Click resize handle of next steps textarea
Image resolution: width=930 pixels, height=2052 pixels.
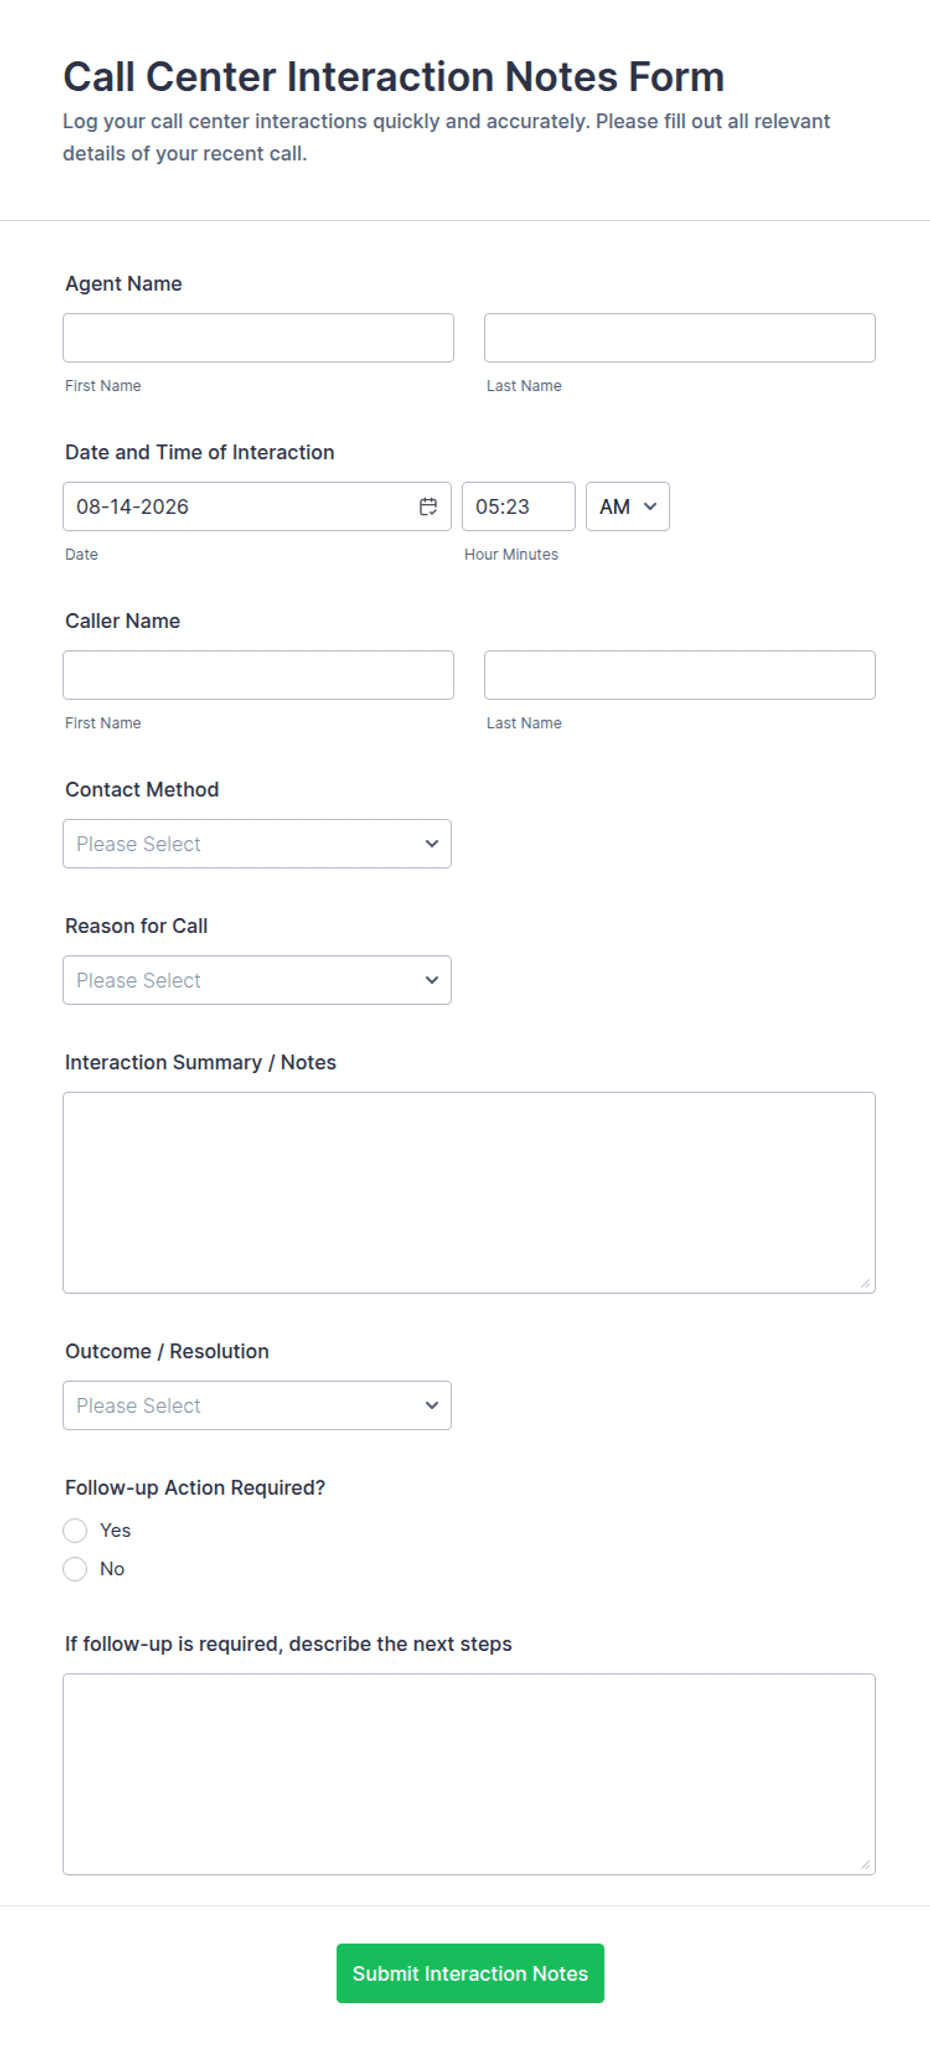[x=865, y=1865]
